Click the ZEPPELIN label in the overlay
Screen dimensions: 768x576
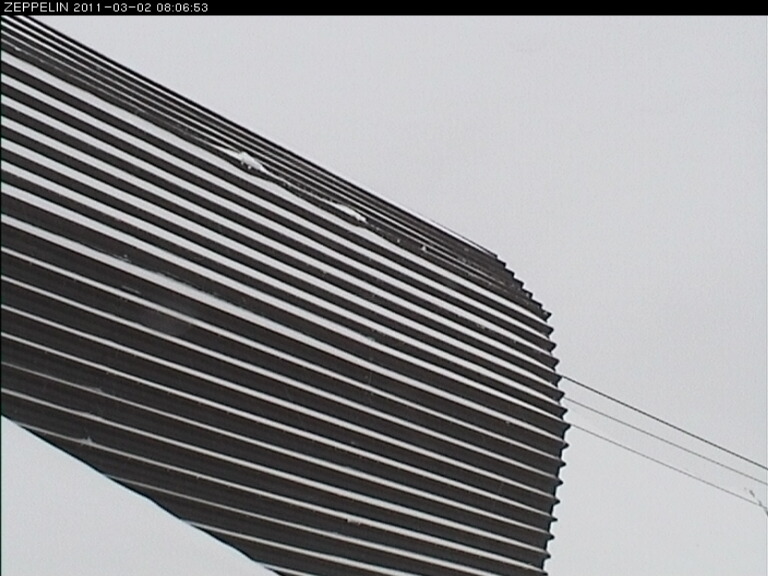[34, 7]
